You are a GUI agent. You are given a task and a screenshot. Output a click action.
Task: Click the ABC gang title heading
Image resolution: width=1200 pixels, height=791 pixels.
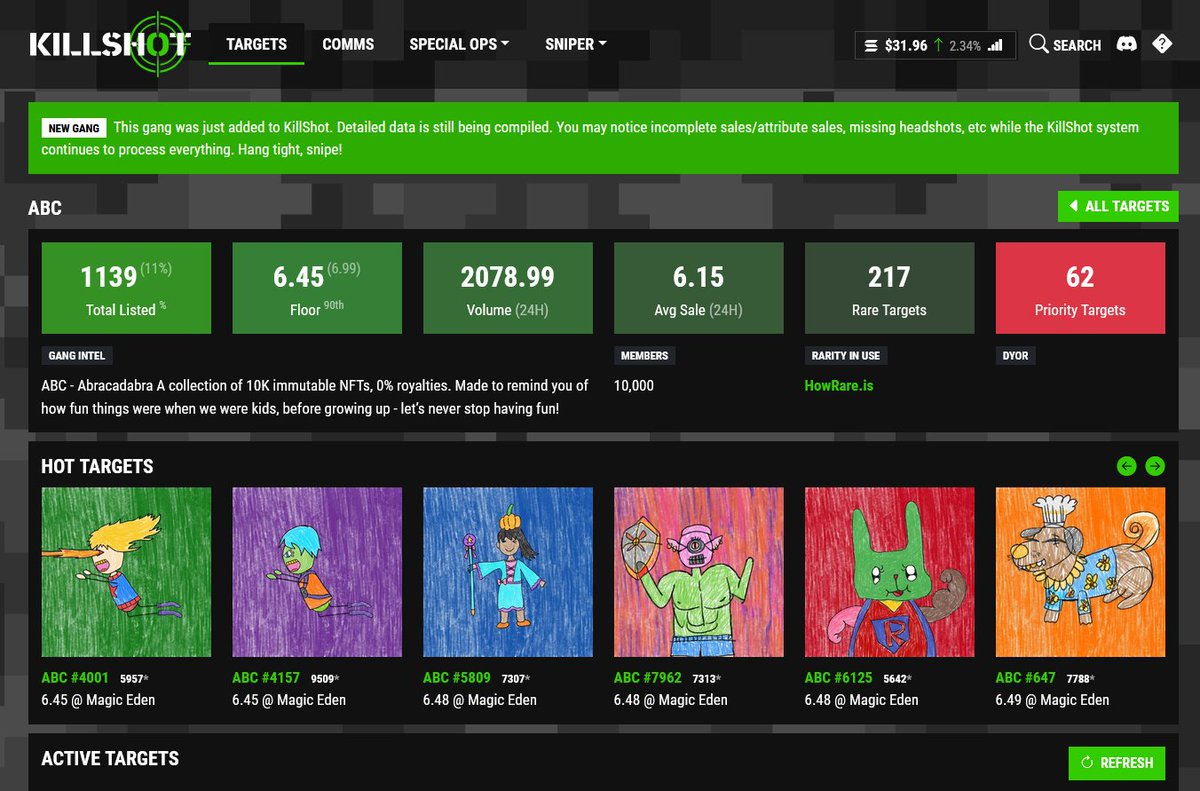click(x=45, y=208)
